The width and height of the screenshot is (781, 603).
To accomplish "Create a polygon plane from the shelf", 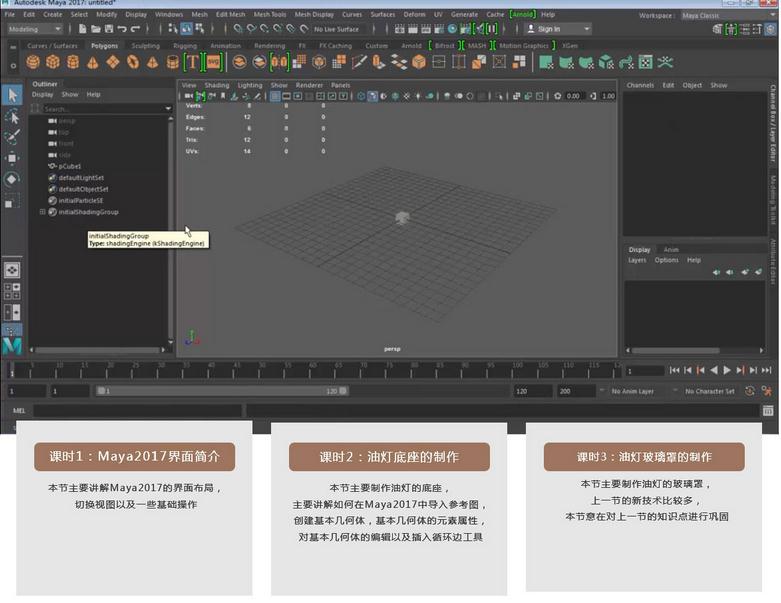I will coord(113,62).
